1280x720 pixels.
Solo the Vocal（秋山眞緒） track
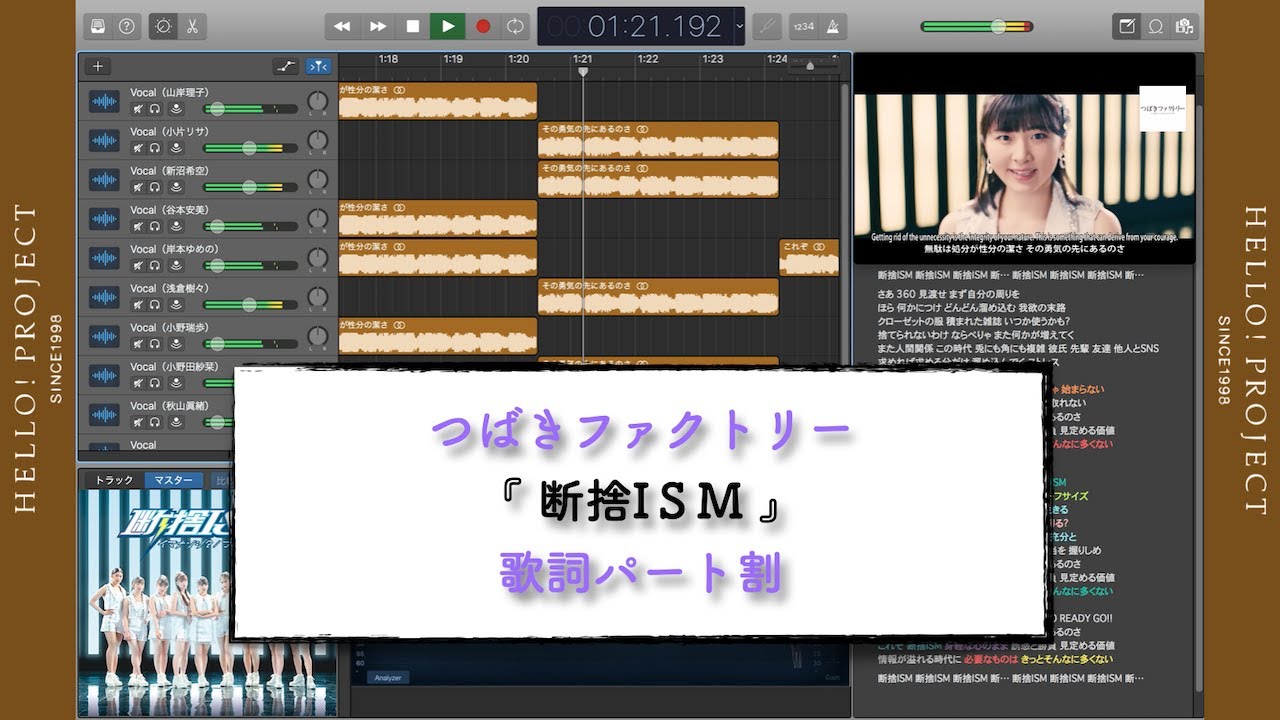(x=155, y=423)
